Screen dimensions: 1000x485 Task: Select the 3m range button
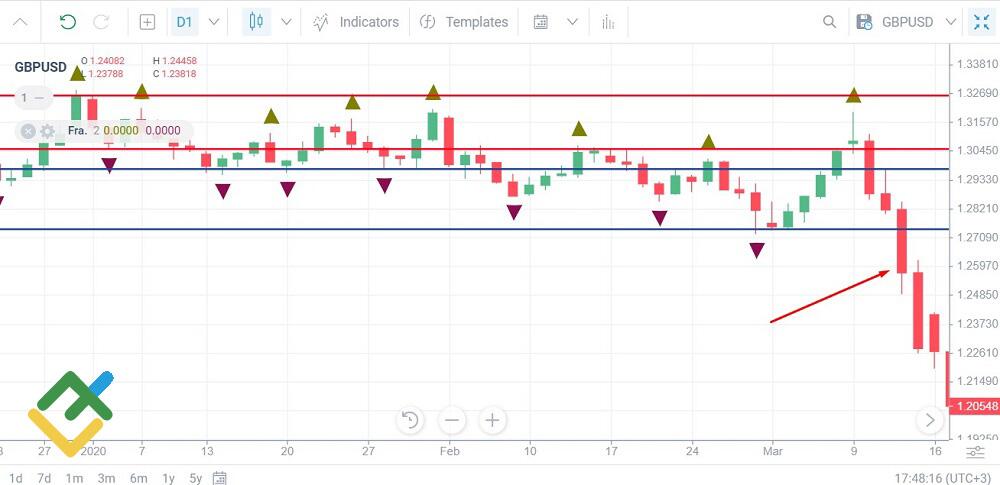point(106,478)
